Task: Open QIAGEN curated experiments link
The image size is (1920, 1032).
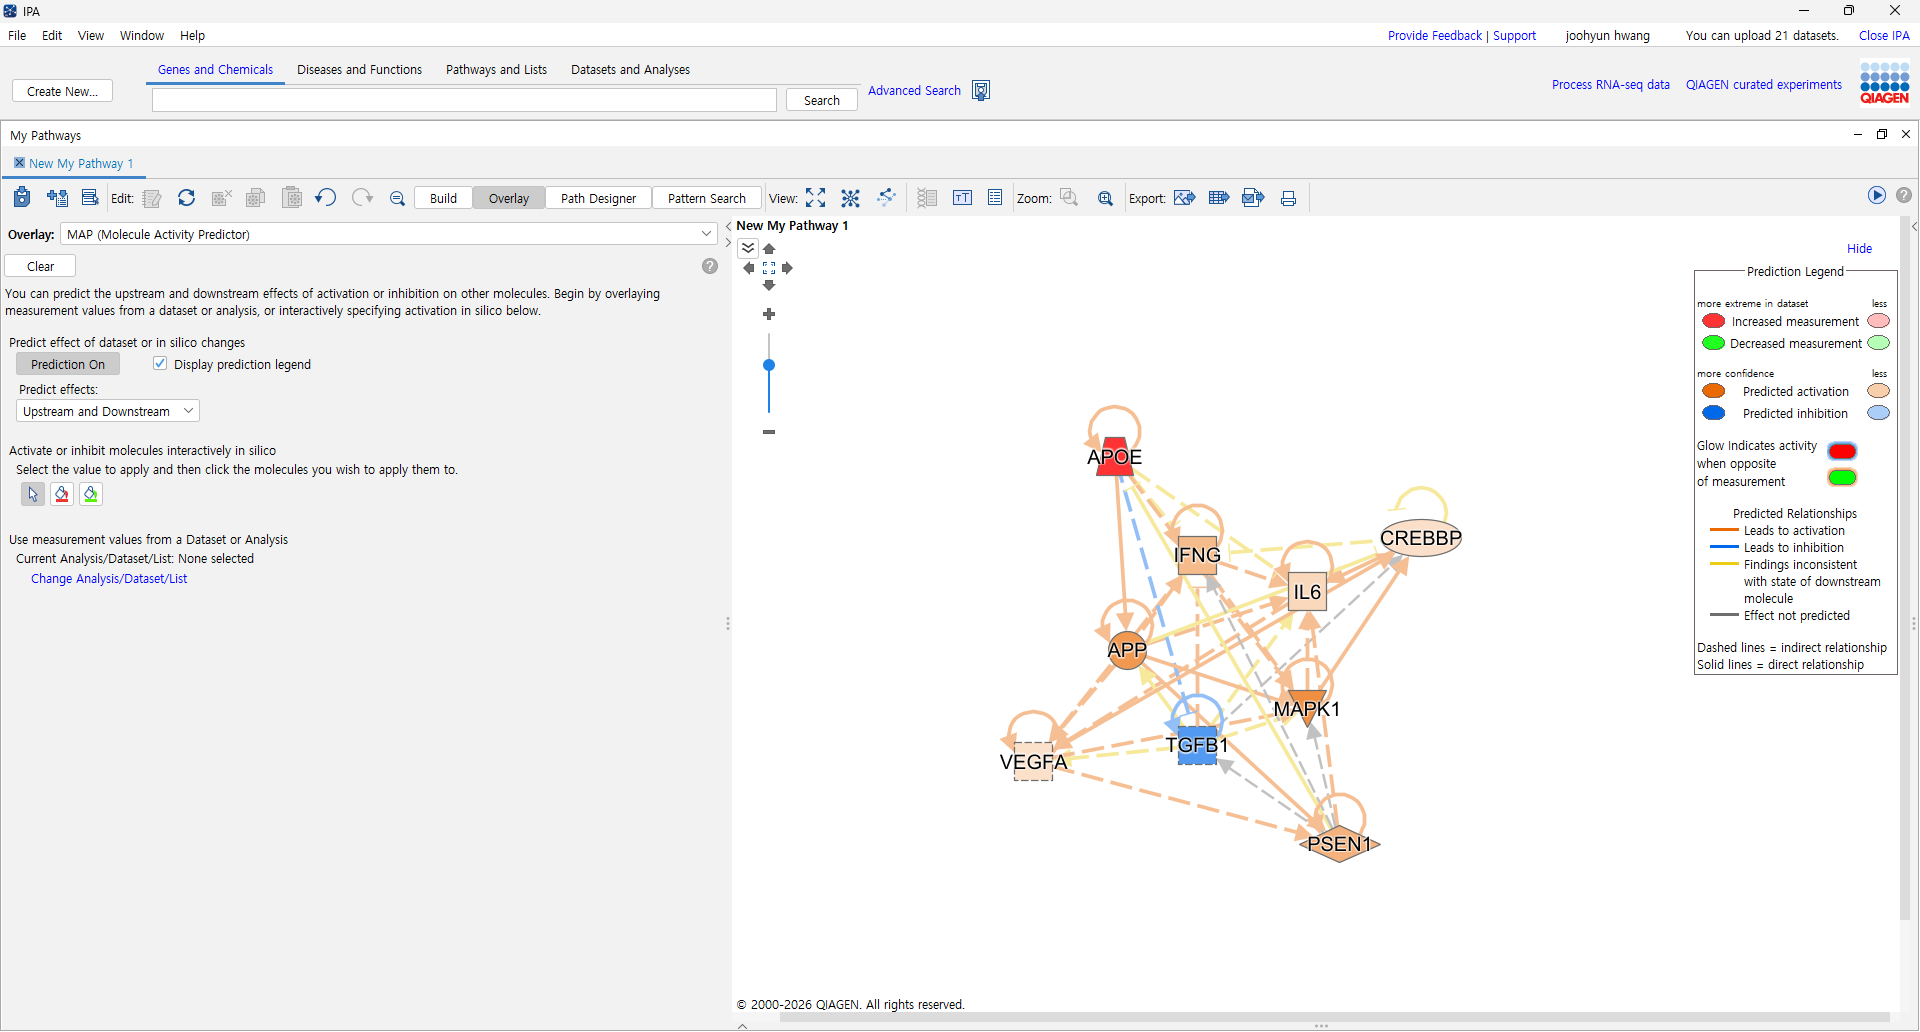Action: (x=1763, y=85)
